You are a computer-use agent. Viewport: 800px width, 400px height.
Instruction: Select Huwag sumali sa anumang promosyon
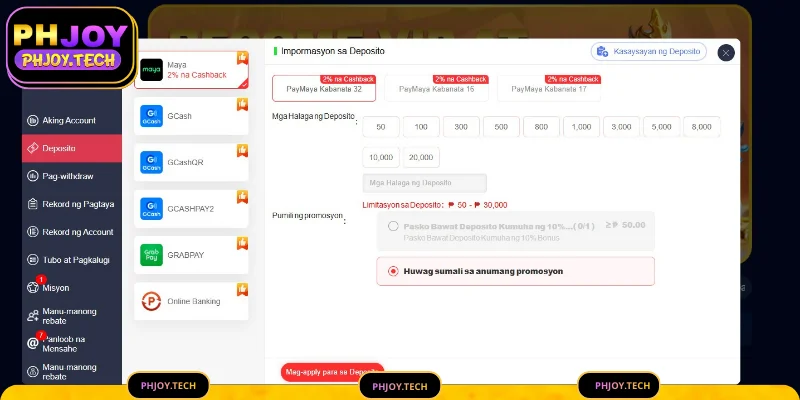515,271
